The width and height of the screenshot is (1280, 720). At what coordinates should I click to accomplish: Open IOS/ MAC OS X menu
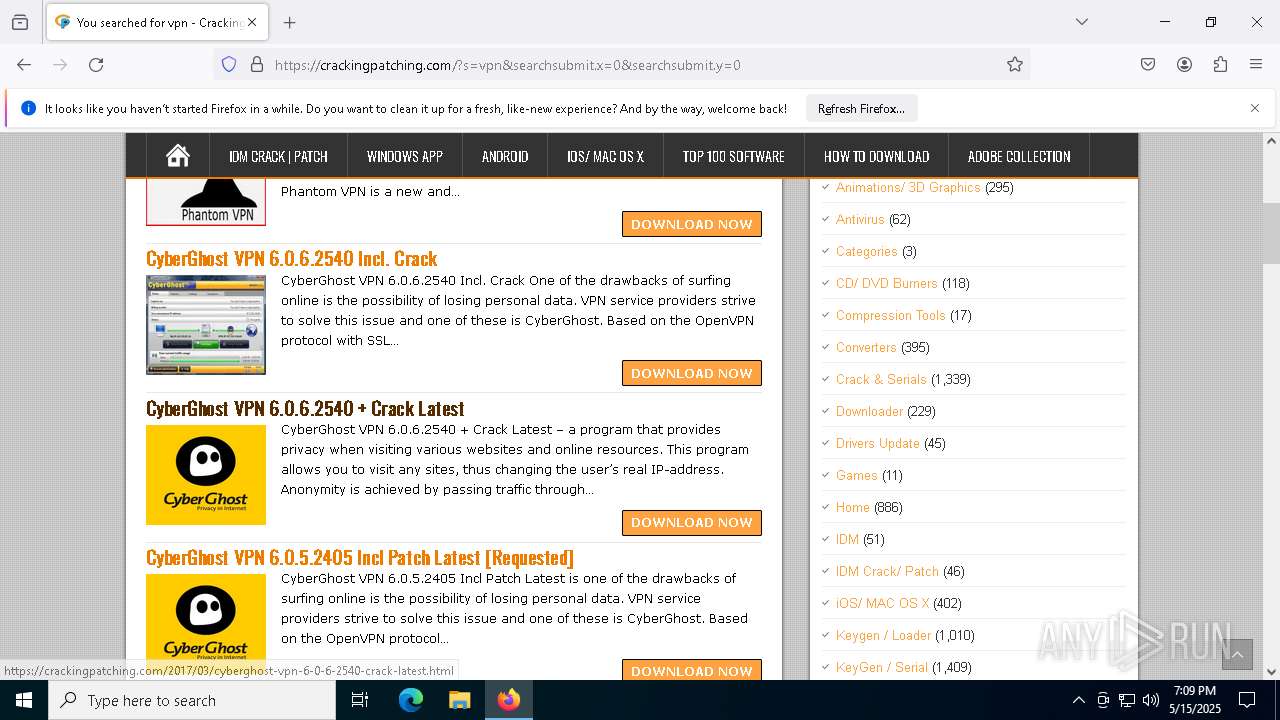(x=605, y=156)
